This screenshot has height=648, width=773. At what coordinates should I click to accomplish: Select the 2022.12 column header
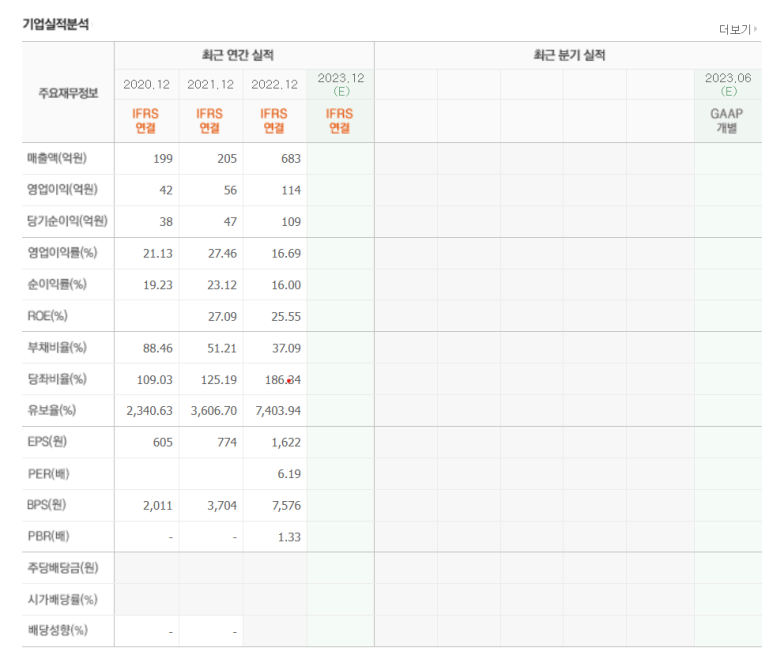[275, 85]
